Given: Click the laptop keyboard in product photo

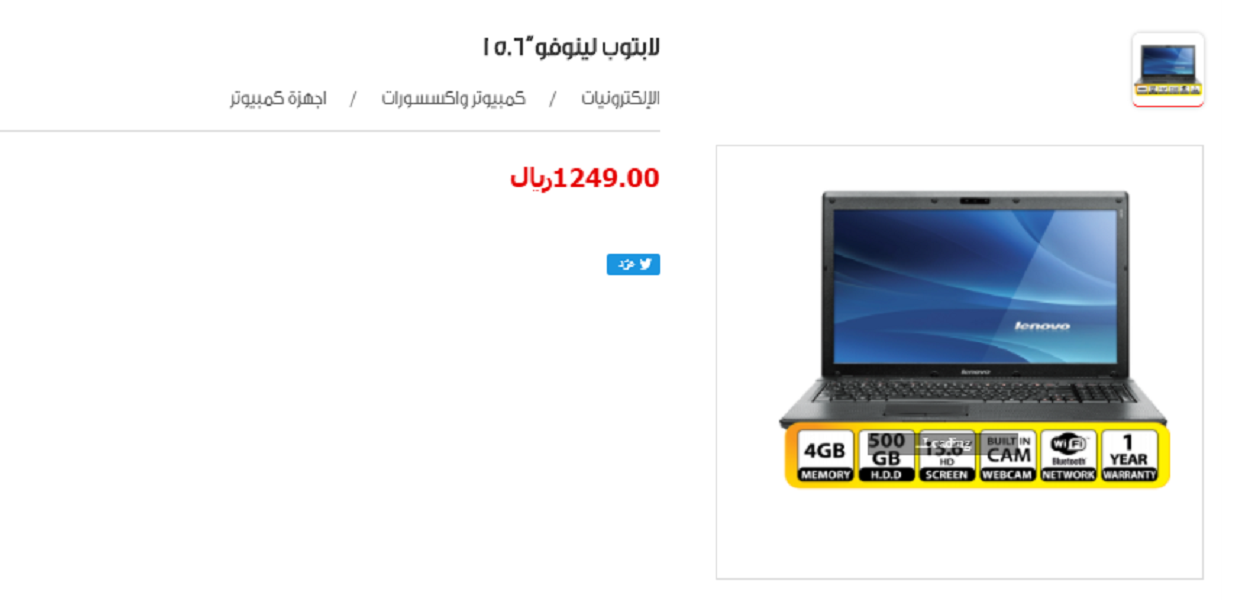Looking at the screenshot, I should (973, 391).
